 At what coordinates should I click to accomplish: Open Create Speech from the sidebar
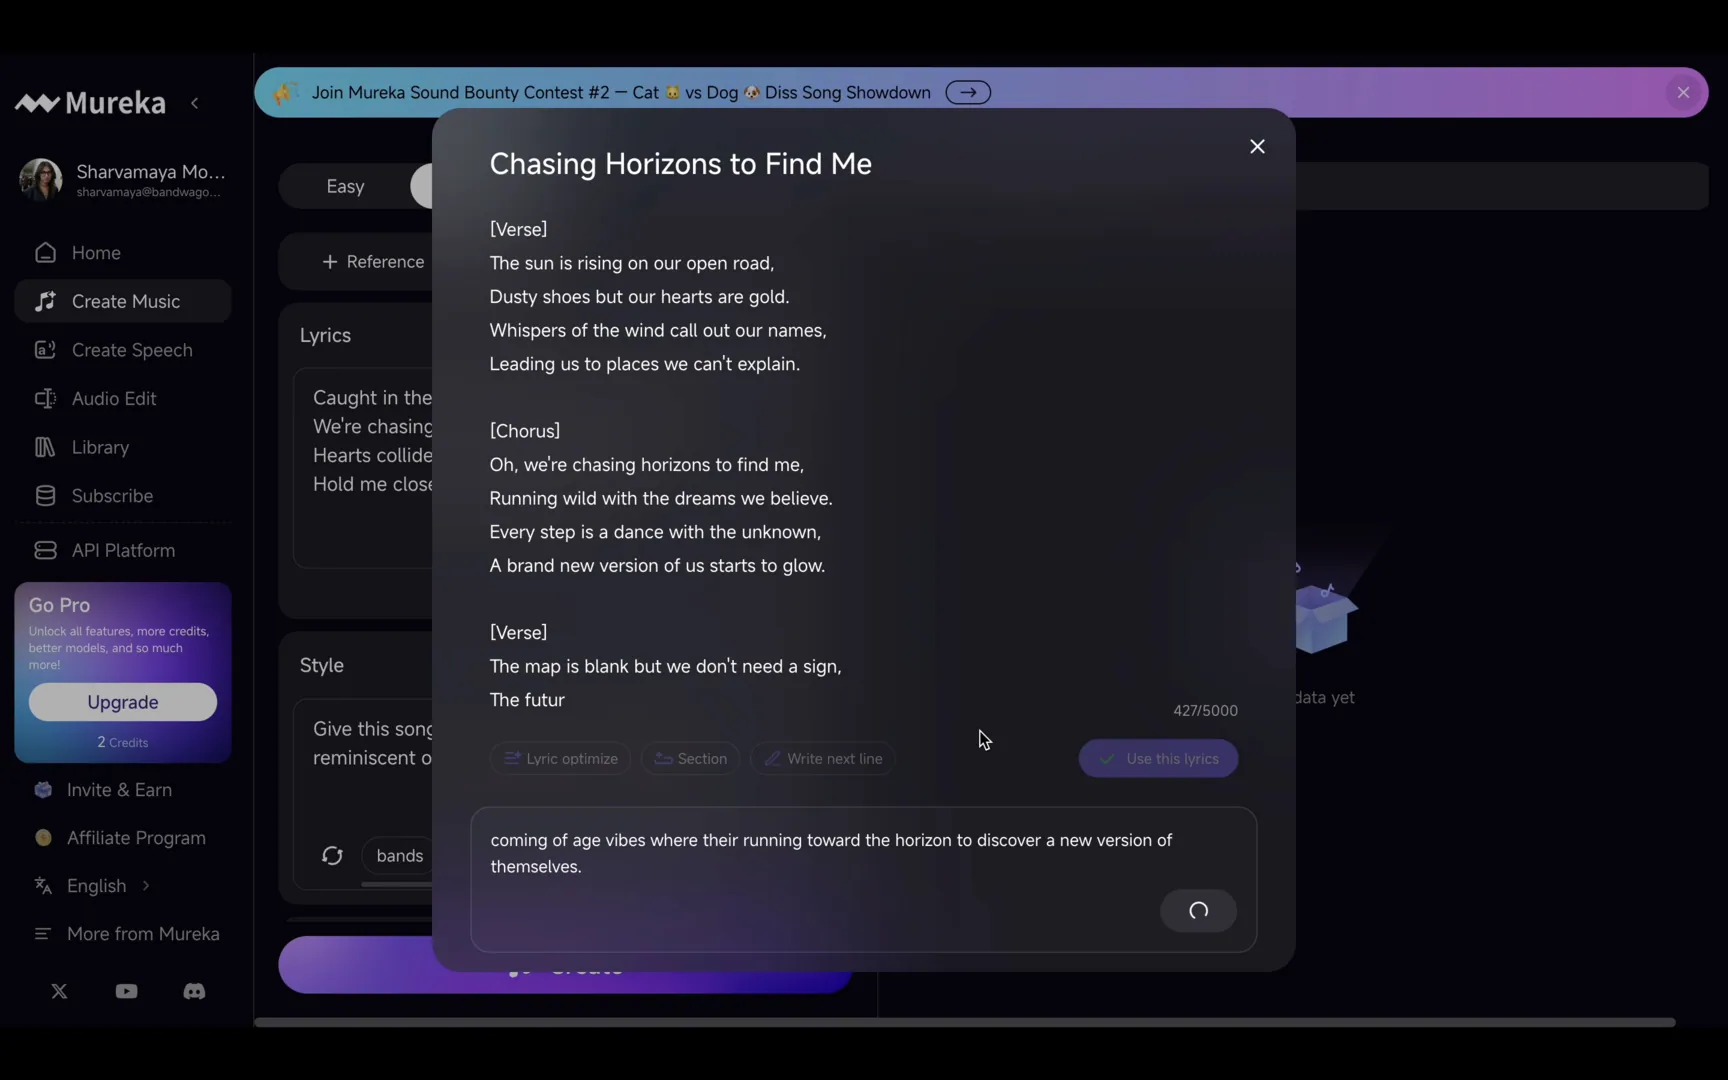[131, 350]
